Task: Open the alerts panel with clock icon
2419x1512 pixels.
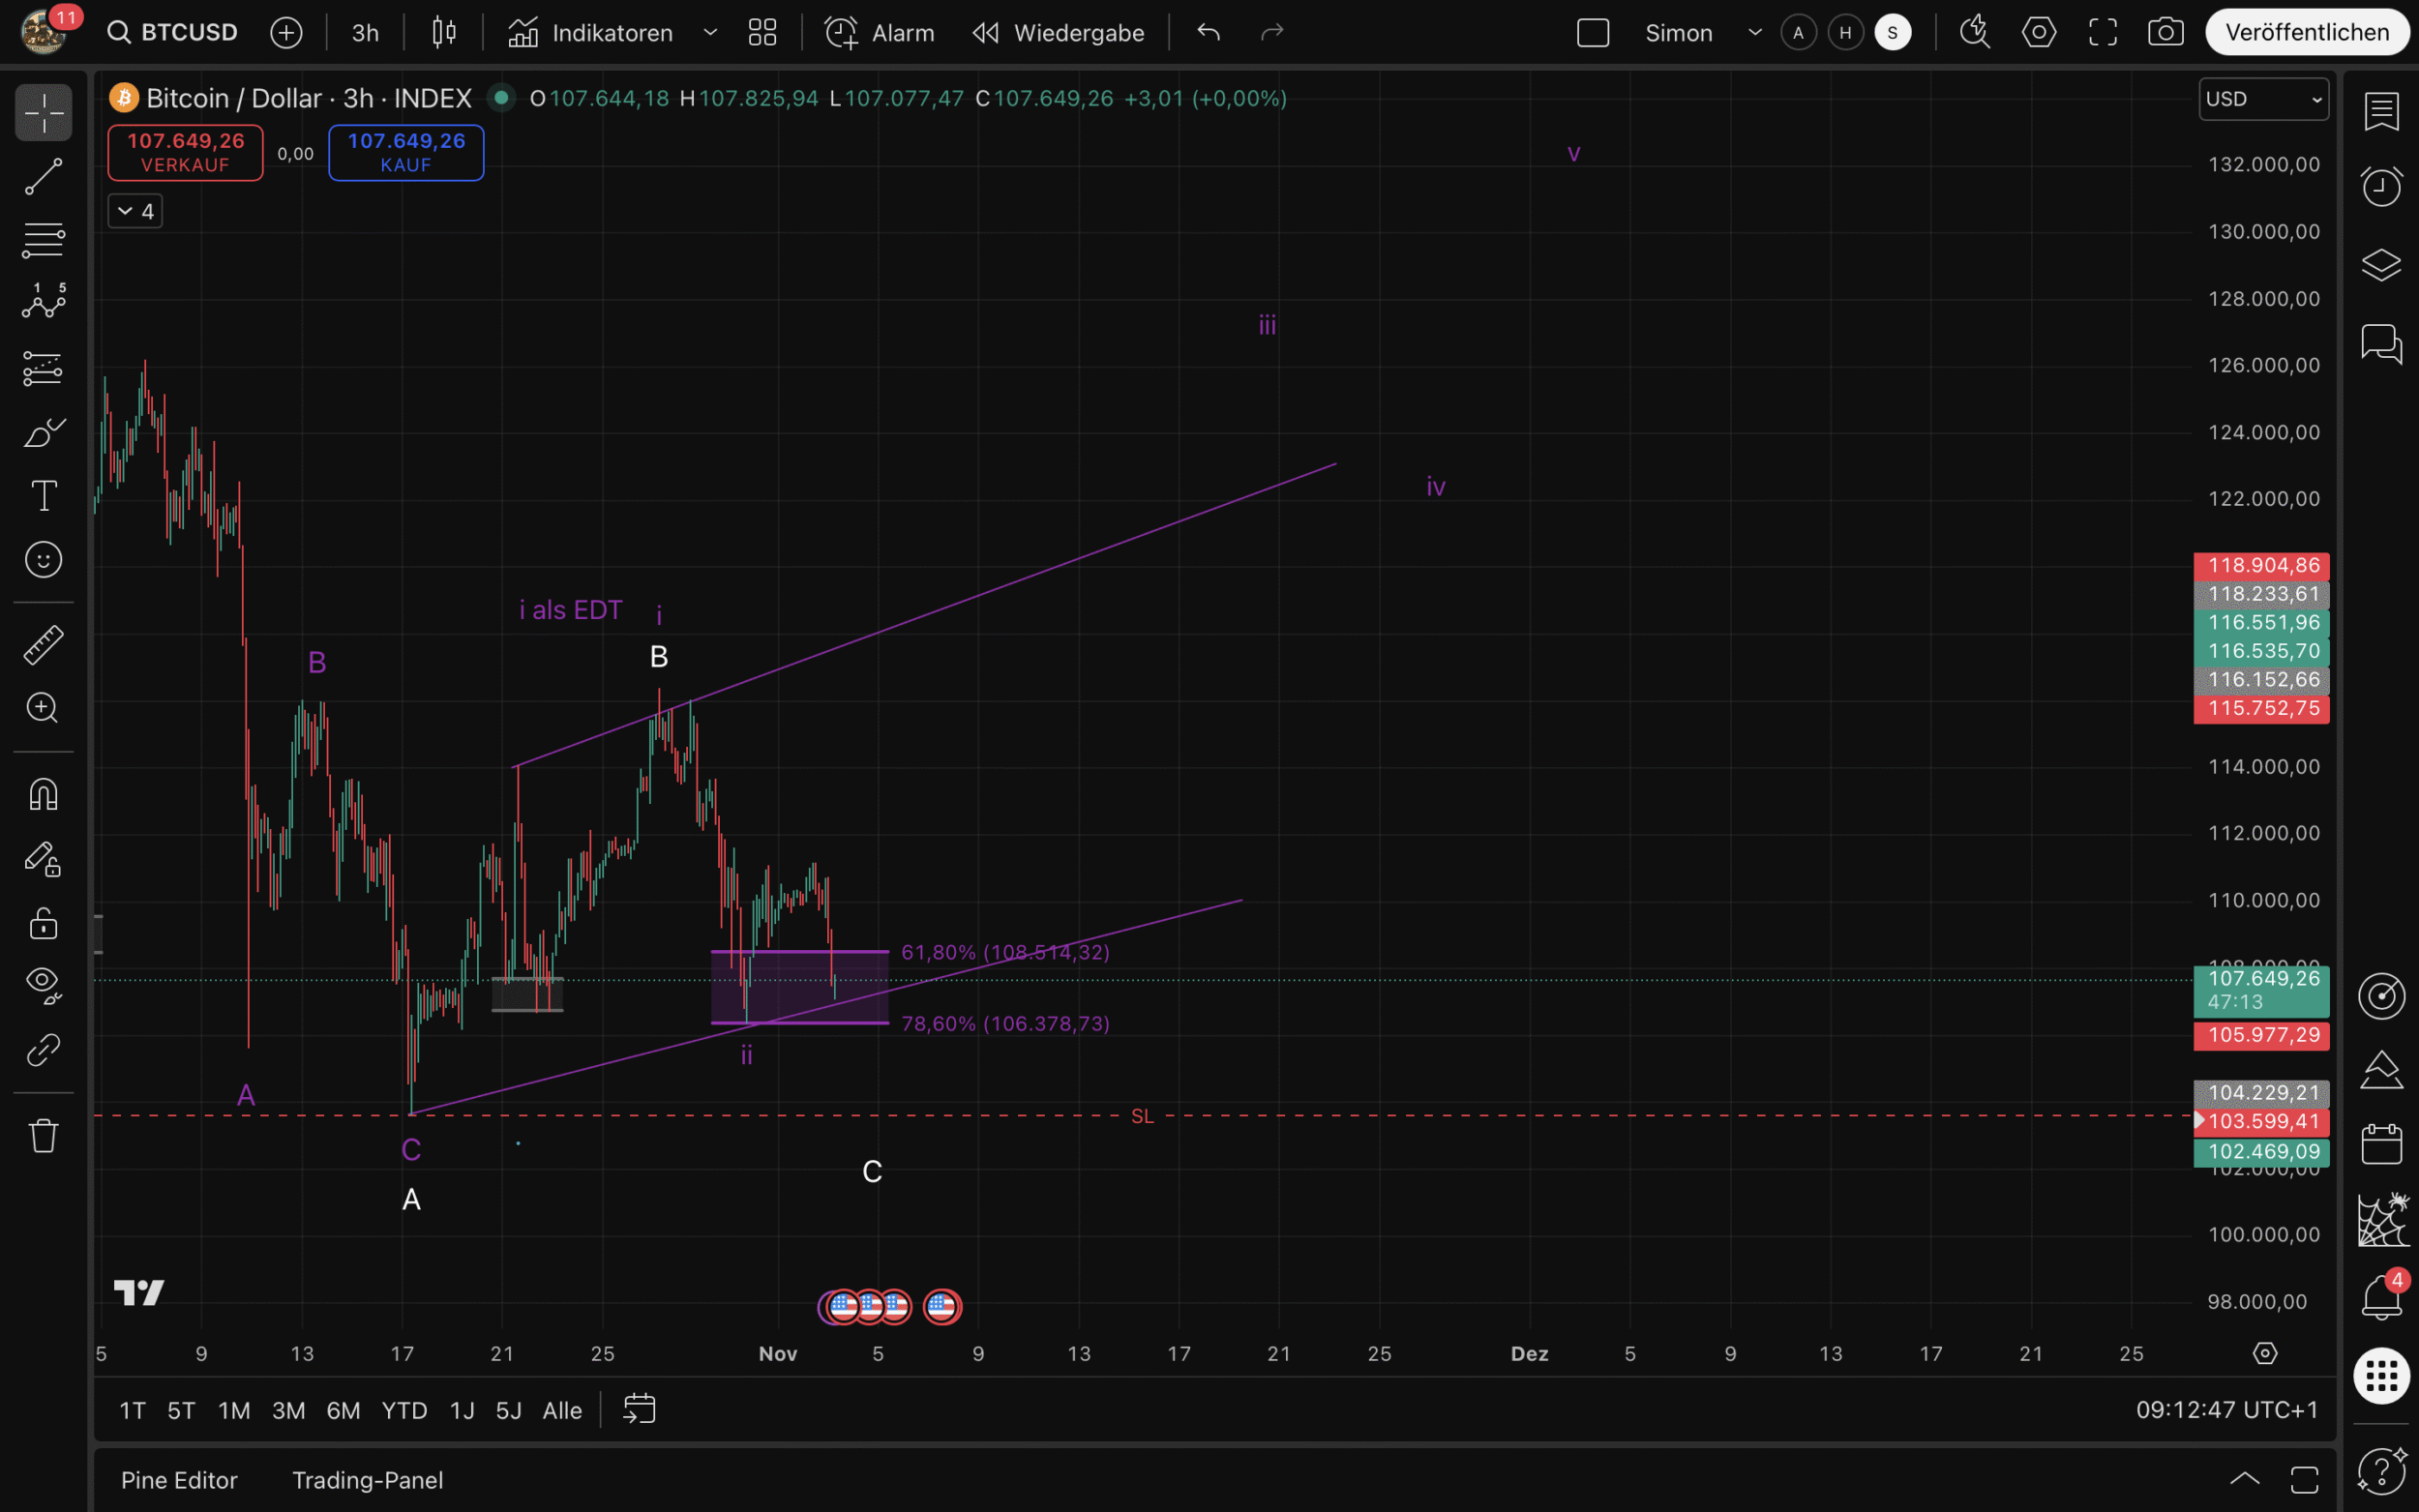Action: (2381, 186)
